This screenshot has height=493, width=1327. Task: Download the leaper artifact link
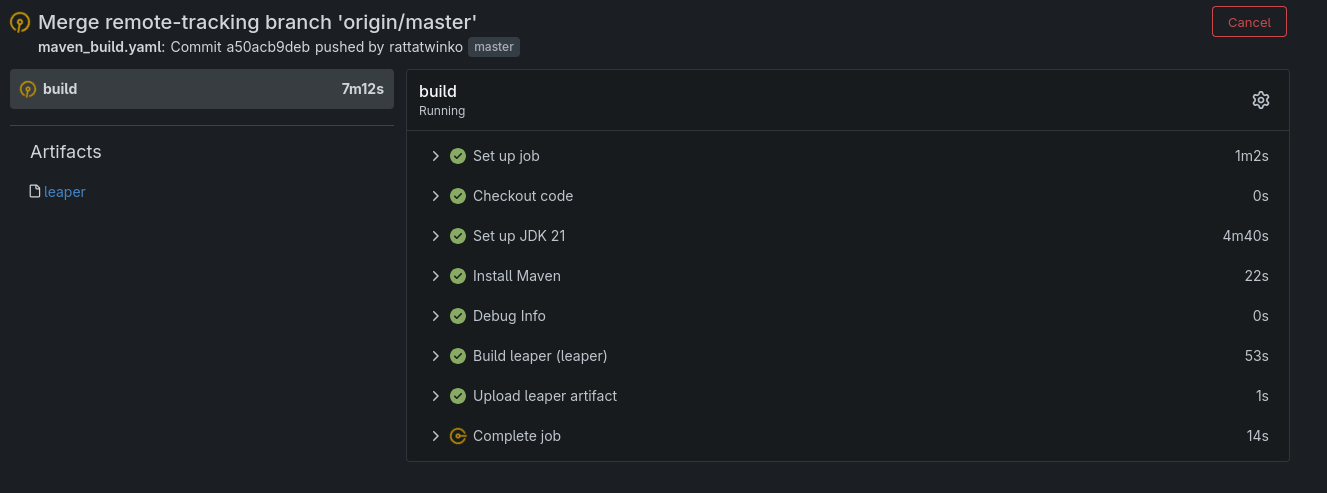pos(65,192)
